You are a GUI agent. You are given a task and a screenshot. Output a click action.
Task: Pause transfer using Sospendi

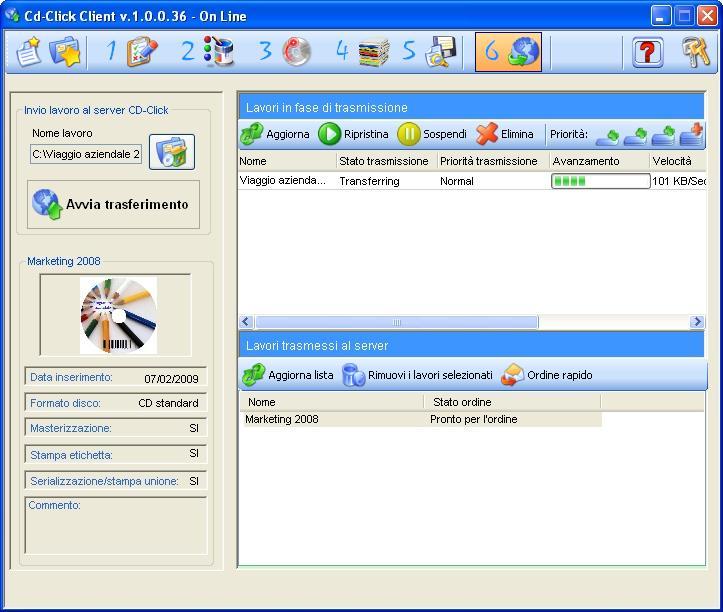(x=433, y=134)
